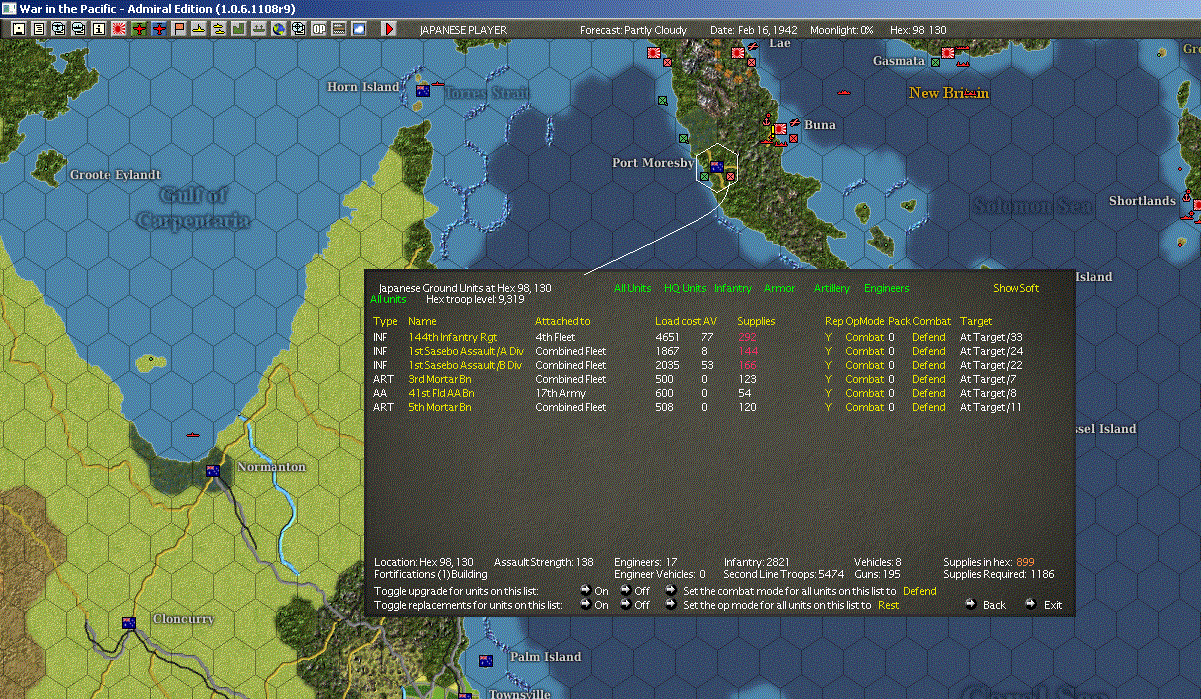This screenshot has height=699, width=1201.
Task: Change op mode 'Rest' for all units
Action: pyautogui.click(x=889, y=605)
